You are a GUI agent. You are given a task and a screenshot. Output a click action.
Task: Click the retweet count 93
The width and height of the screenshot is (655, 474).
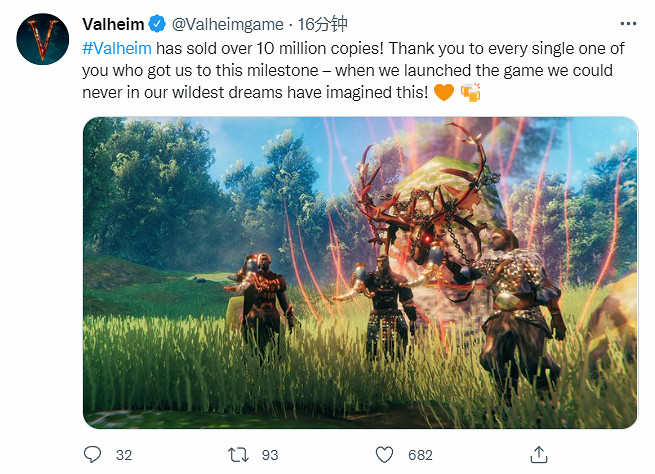[x=270, y=455]
